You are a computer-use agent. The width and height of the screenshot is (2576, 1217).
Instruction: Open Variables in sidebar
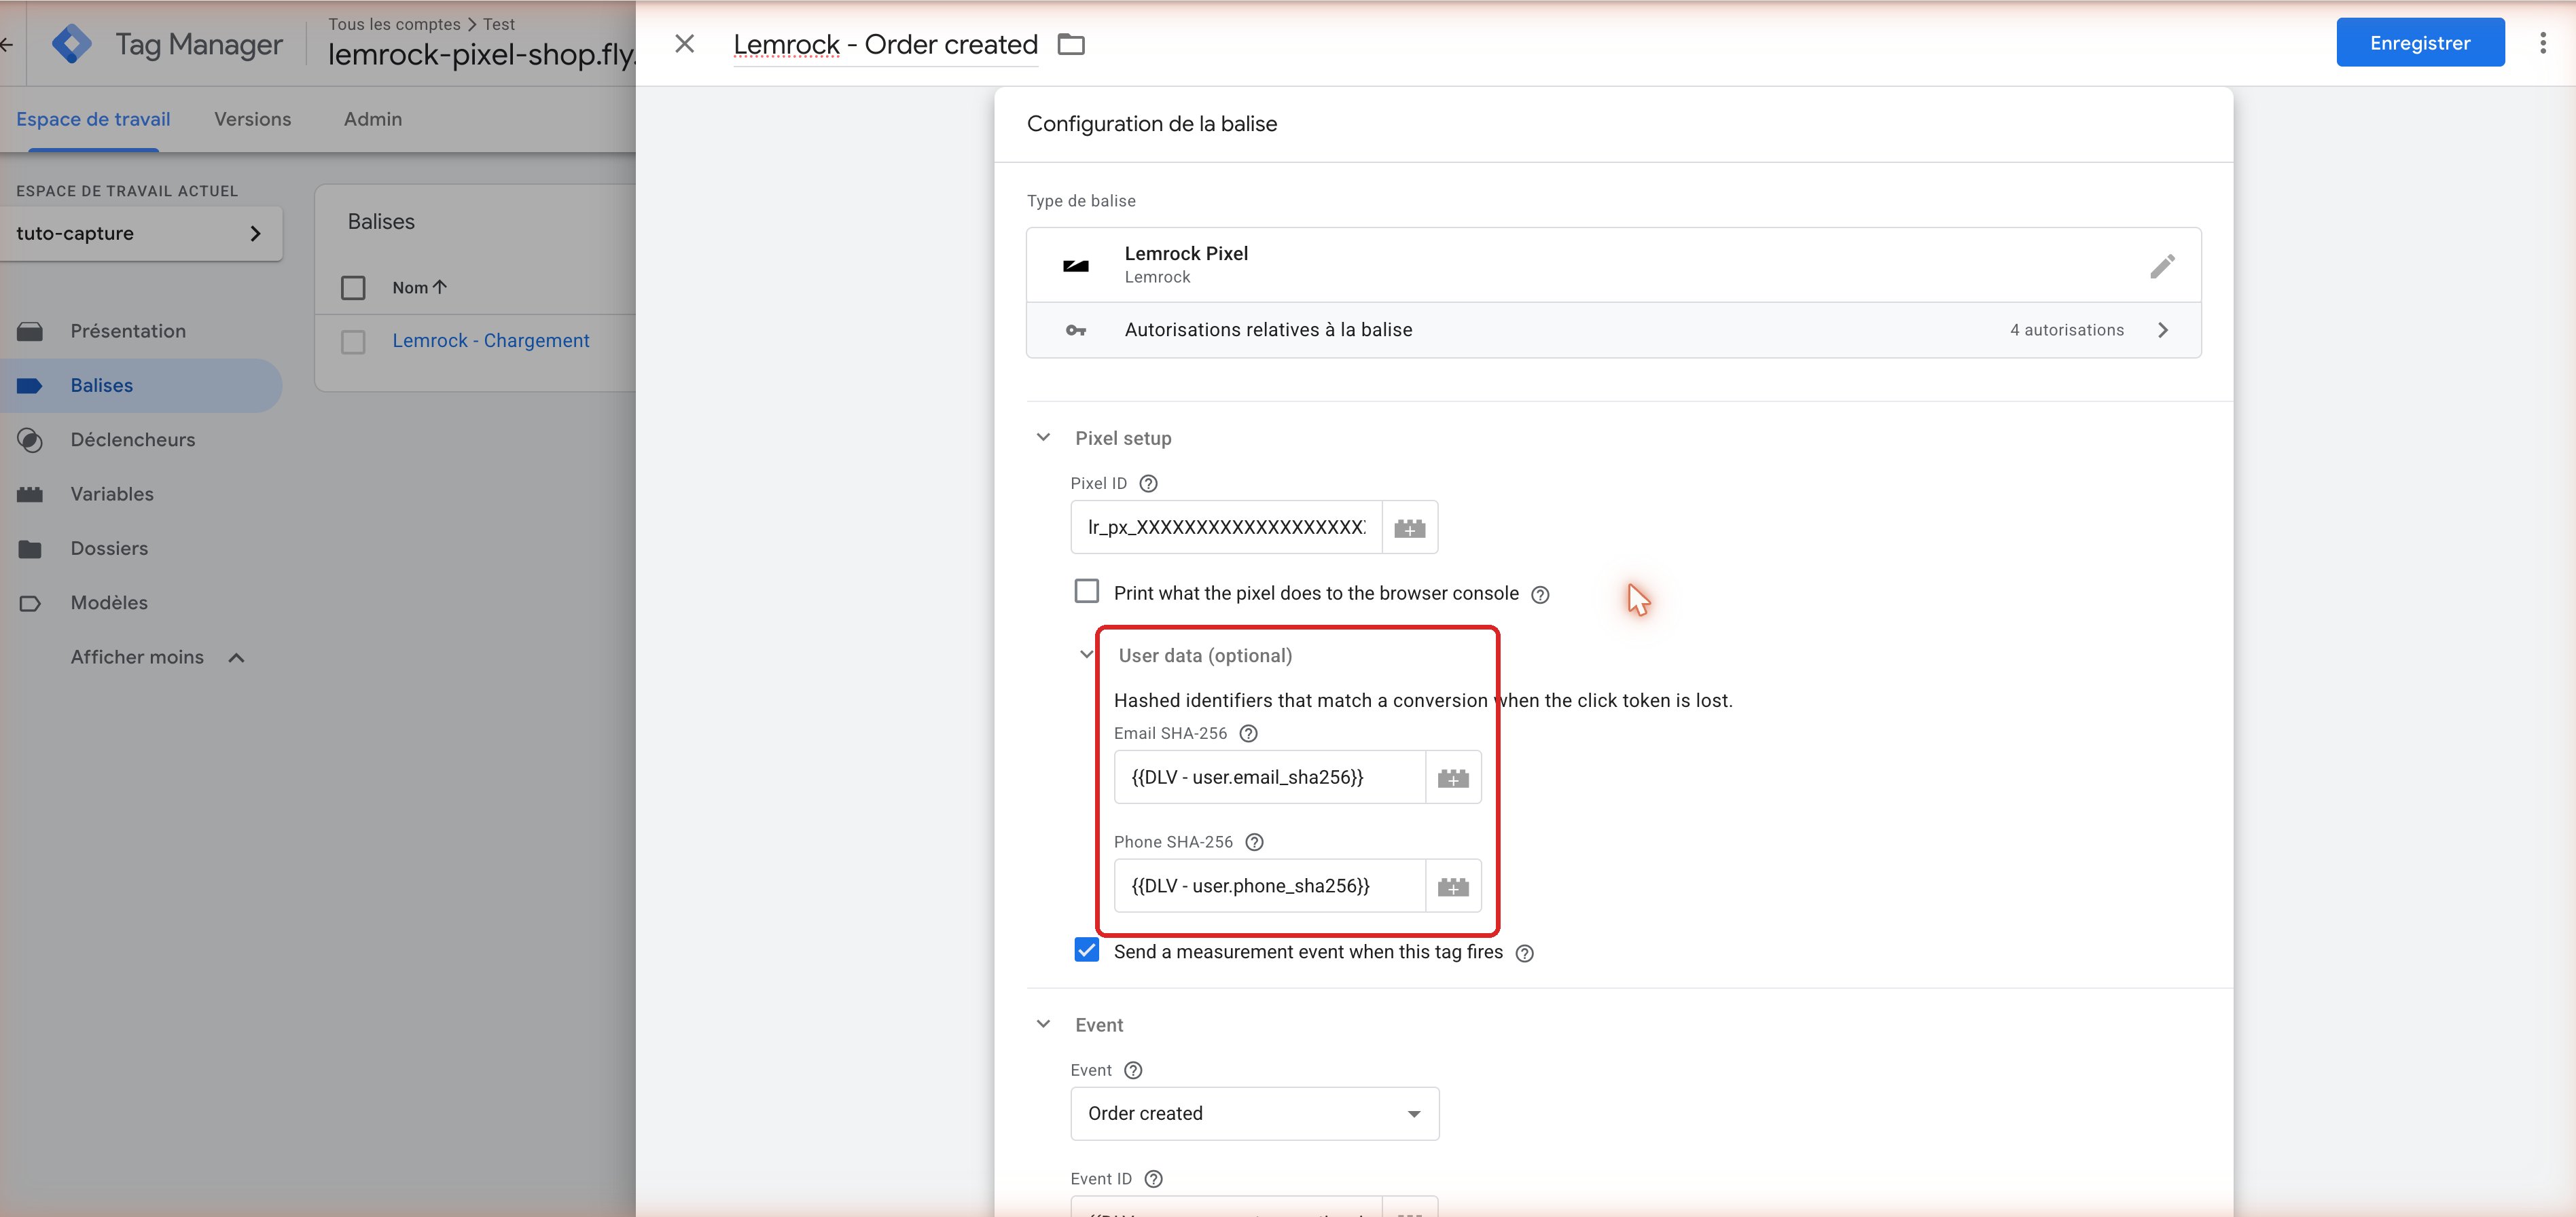coord(112,494)
